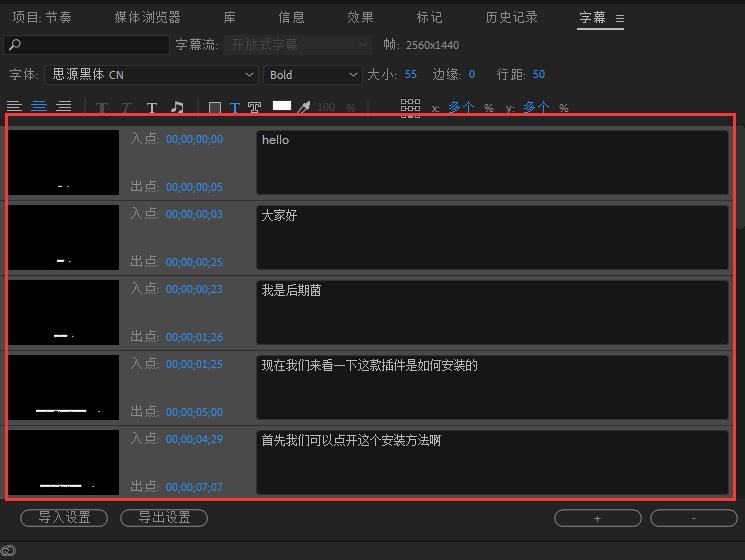Click the 现在我们来看一下这款插件是如何安装的 text box
This screenshot has width=745, height=560.
[492, 388]
